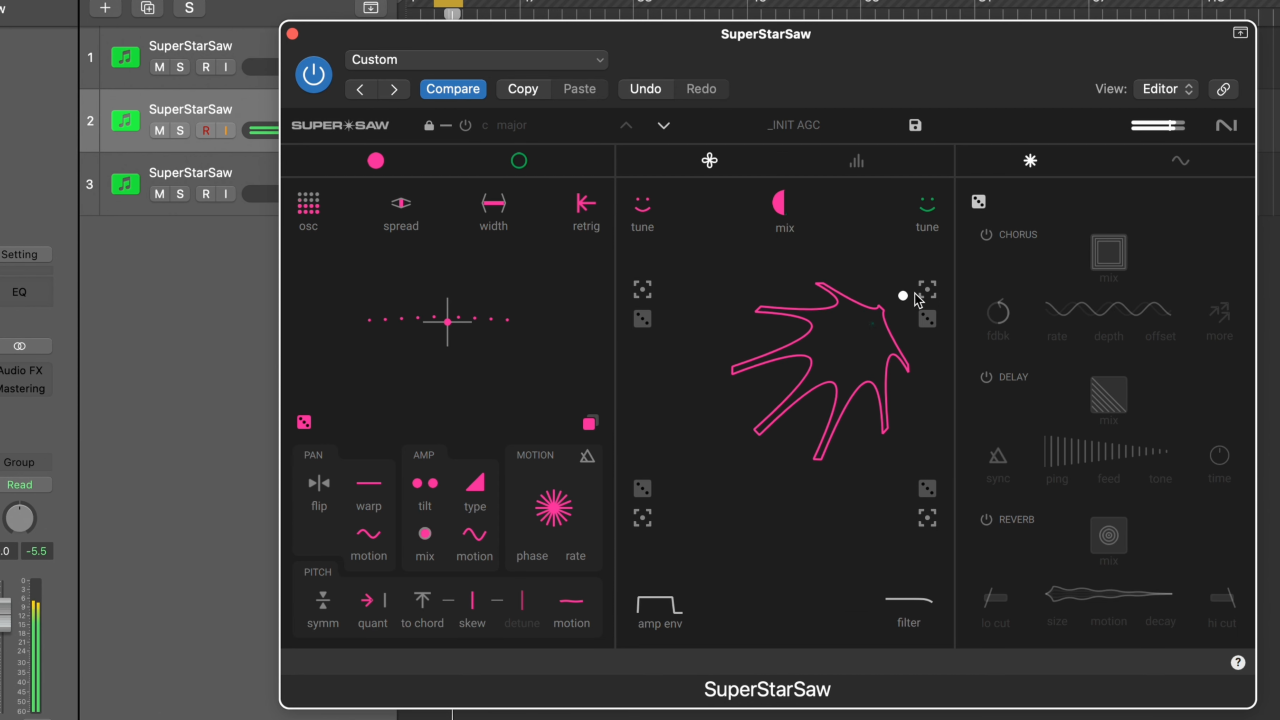Click the pitch skew icon
Screen dimensions: 1280x720
(x=472, y=600)
